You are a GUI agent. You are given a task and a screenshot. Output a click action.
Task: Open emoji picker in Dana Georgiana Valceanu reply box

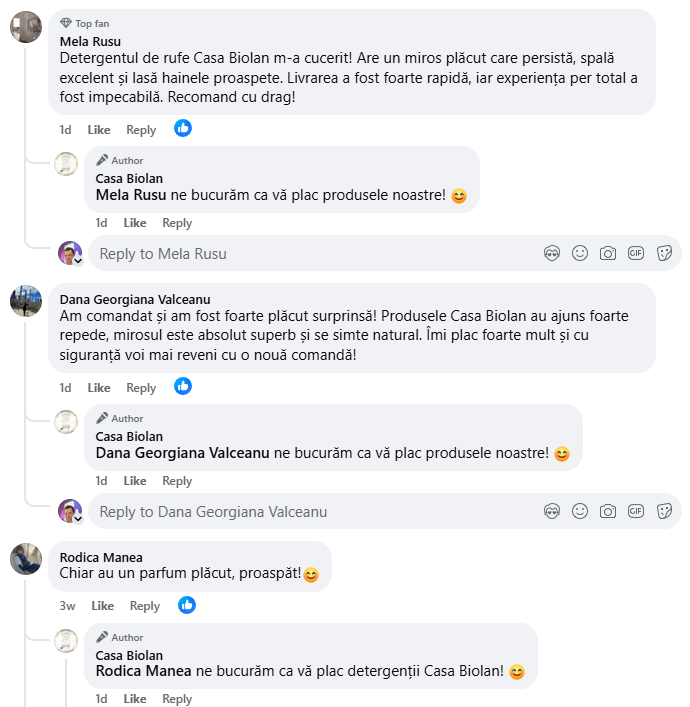[x=580, y=511]
